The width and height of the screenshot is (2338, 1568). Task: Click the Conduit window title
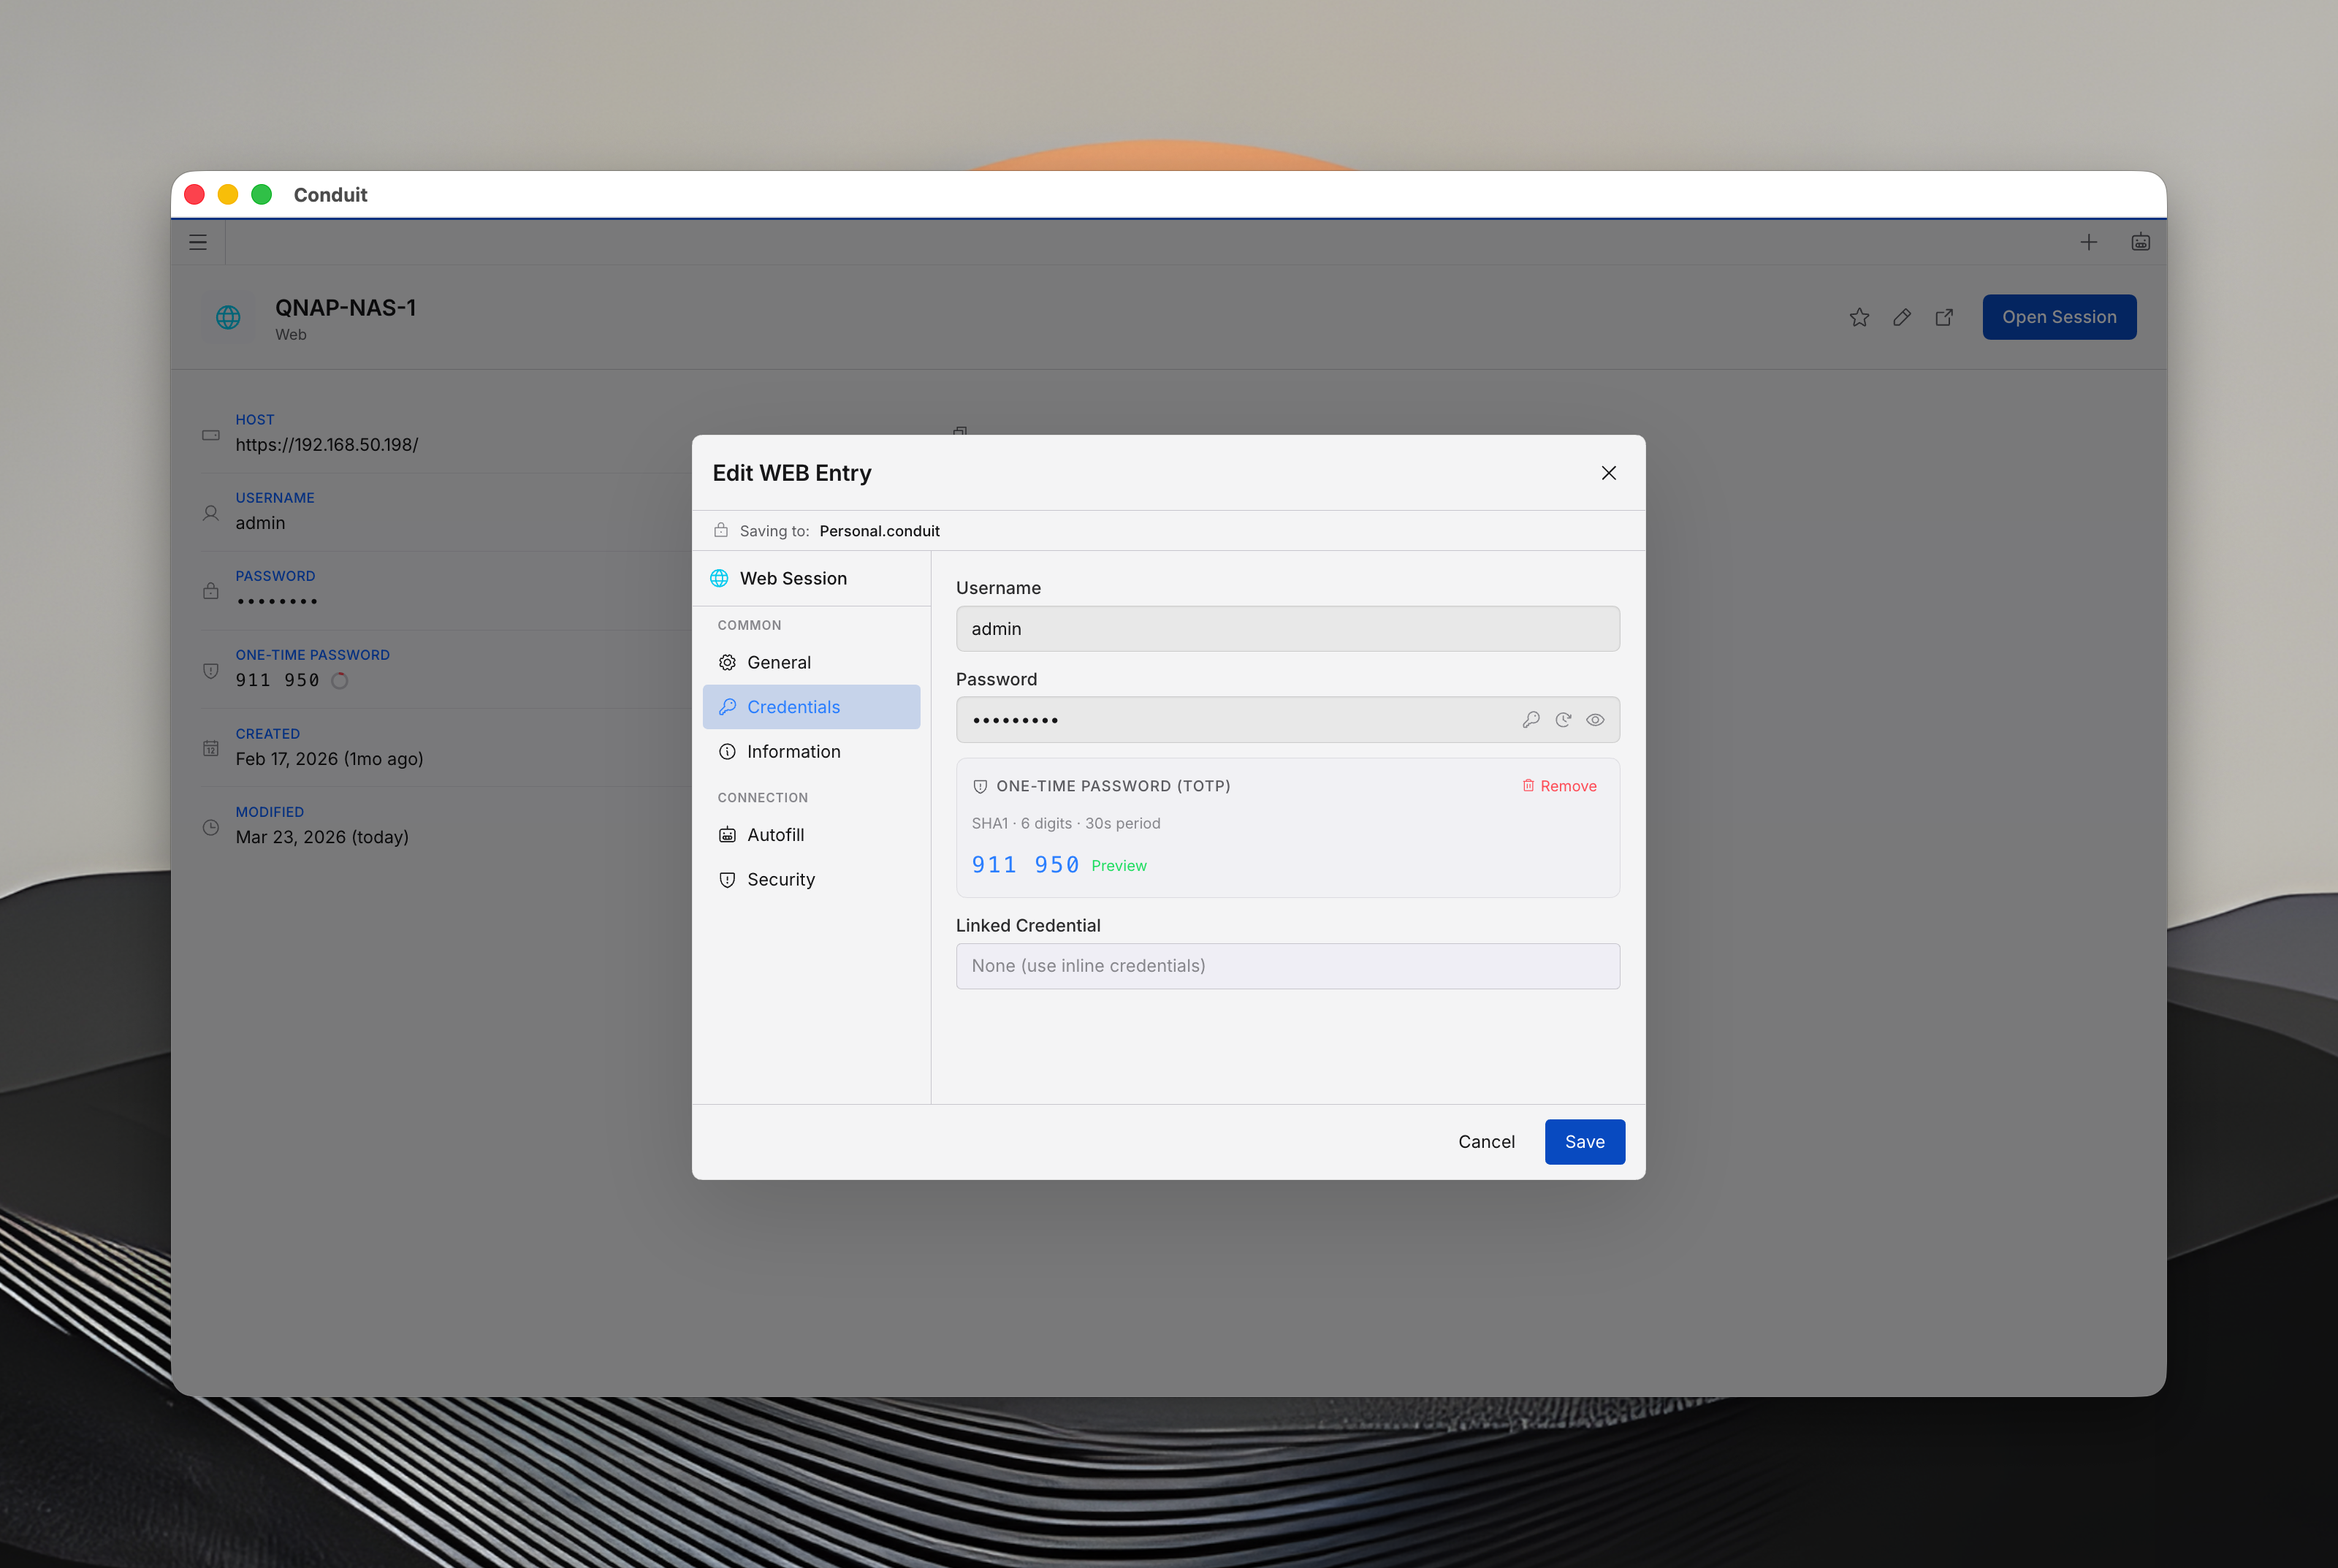330,195
